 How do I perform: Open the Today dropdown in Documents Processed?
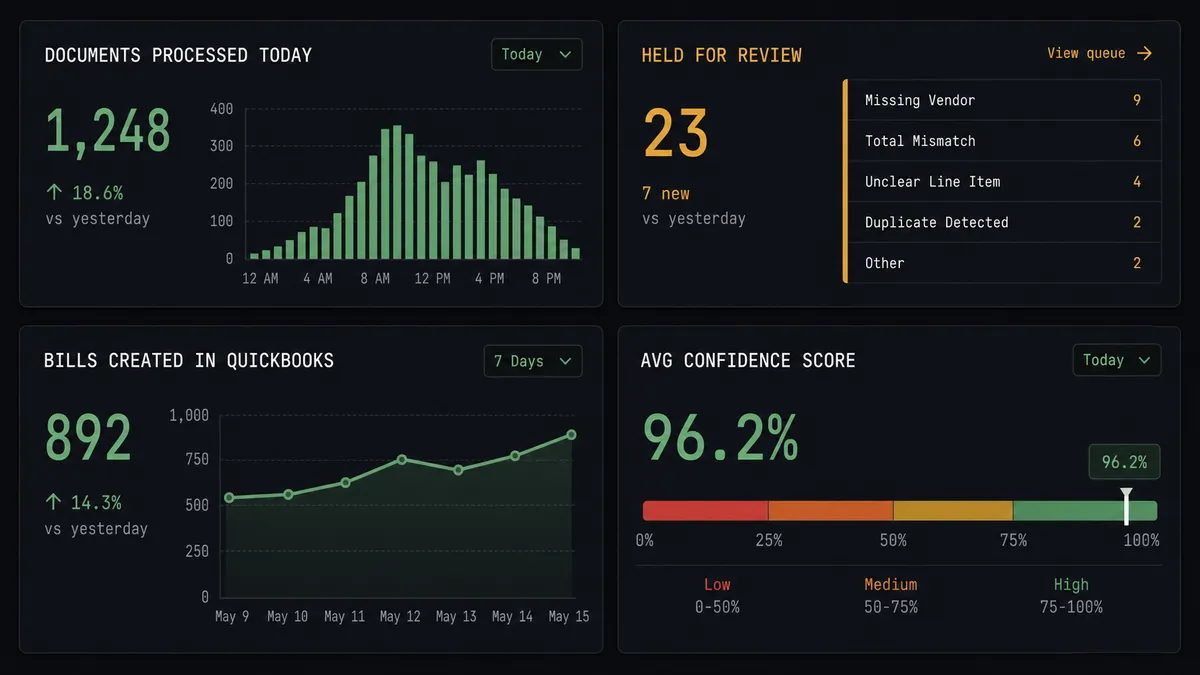(x=537, y=54)
